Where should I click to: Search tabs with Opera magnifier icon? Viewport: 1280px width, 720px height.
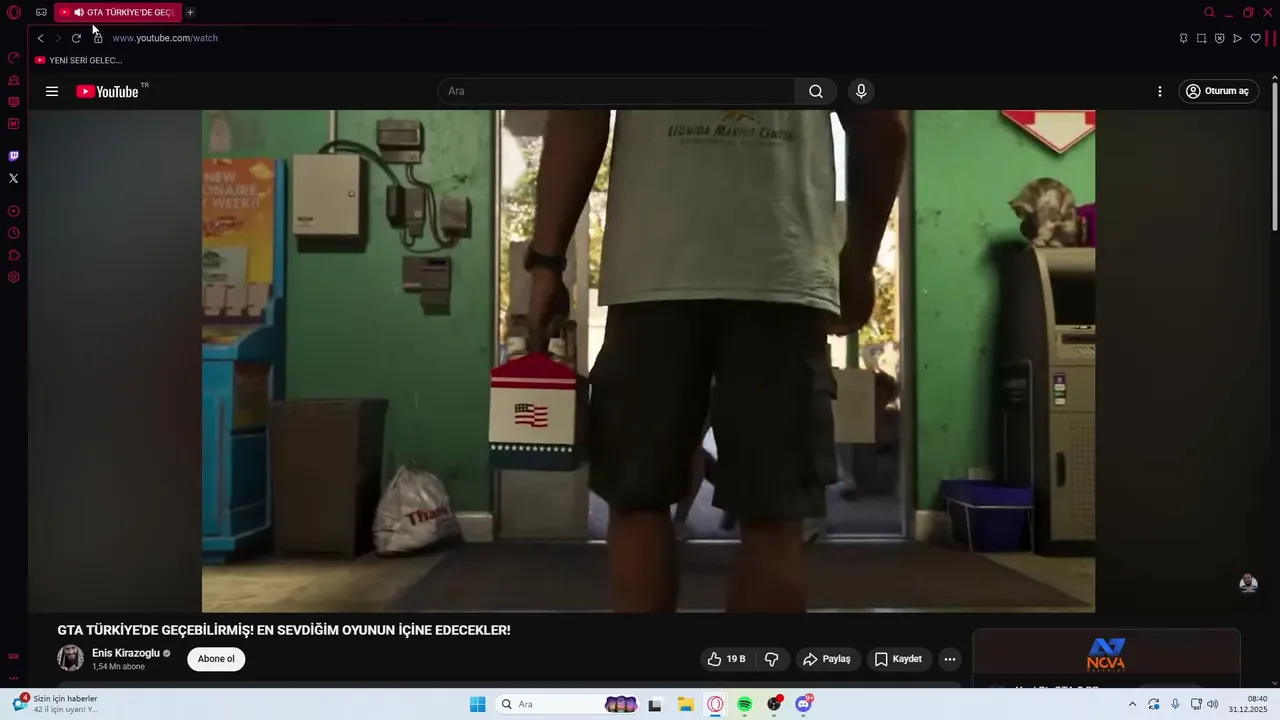1209,12
